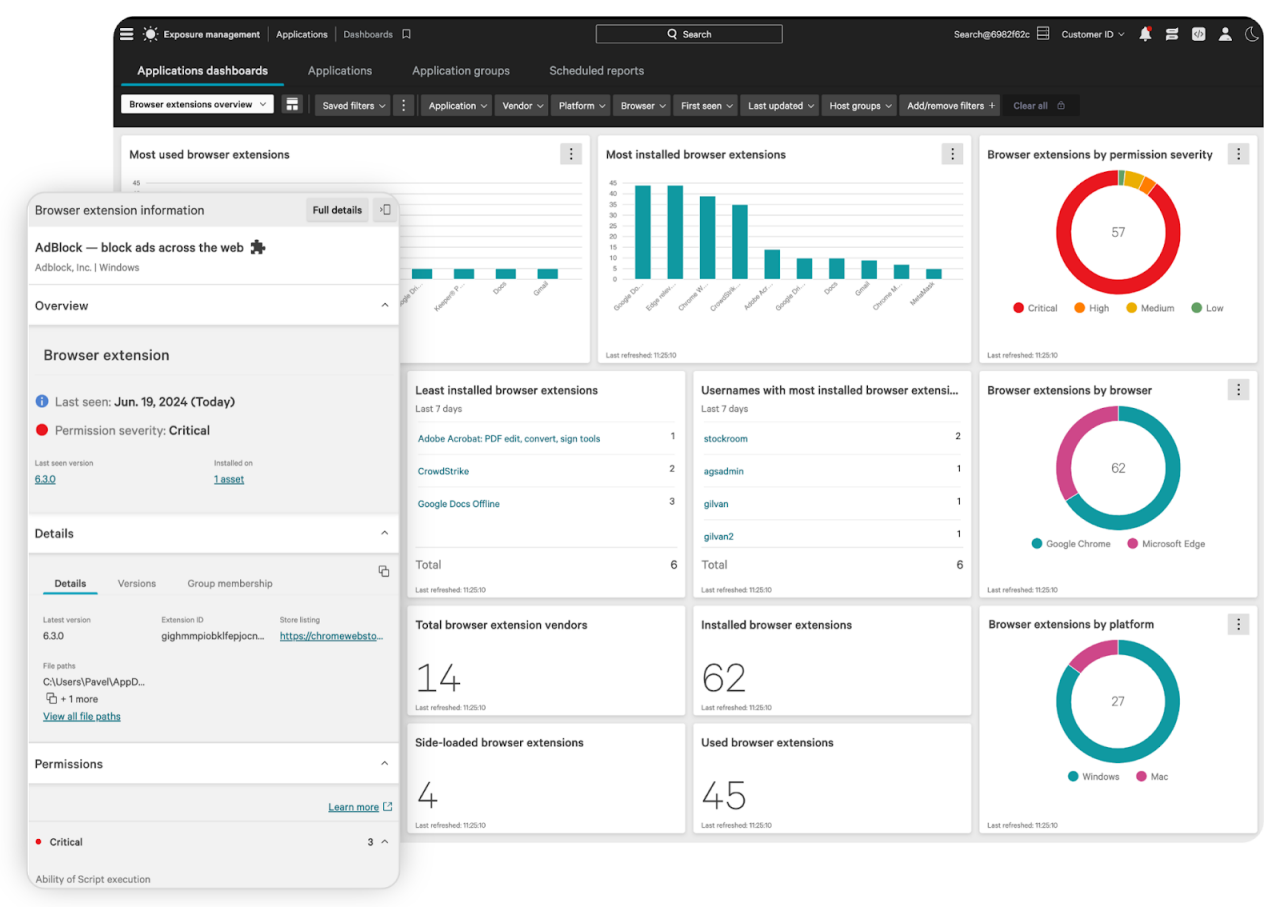This screenshot has width=1280, height=907.
Task: Toggle dark mode moon icon
Action: tap(1251, 34)
